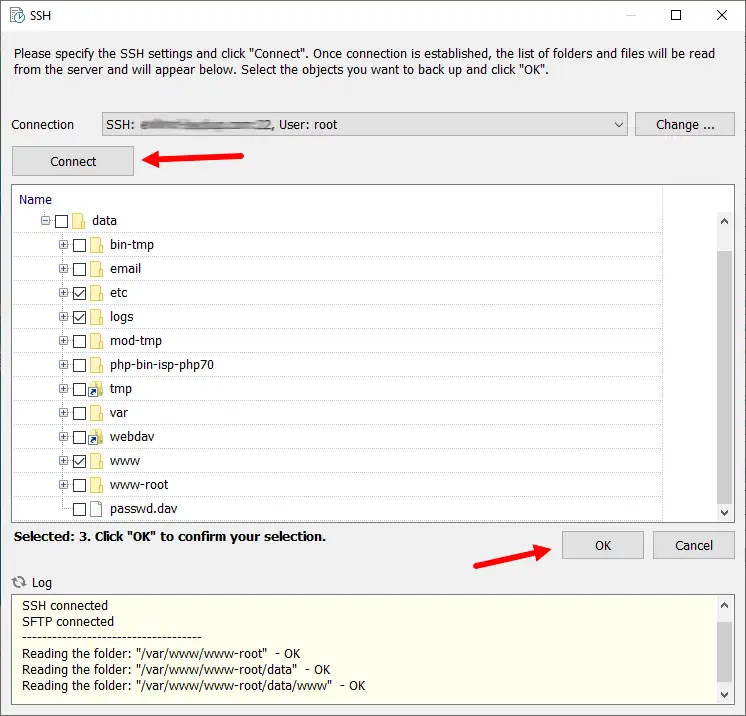This screenshot has height=716, width=746.
Task: Check the tmp checkbox
Action: click(79, 389)
